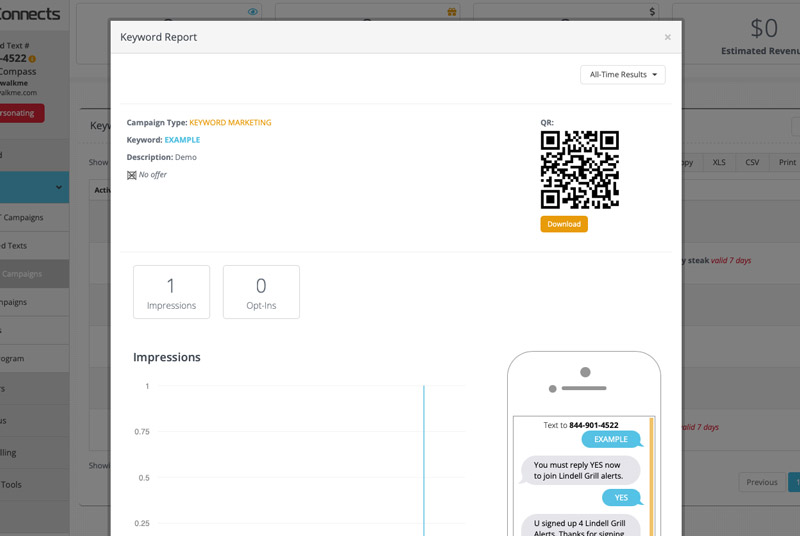The width and height of the screenshot is (800, 536).
Task: Click the 0.75 axis label on chart
Action: point(142,431)
